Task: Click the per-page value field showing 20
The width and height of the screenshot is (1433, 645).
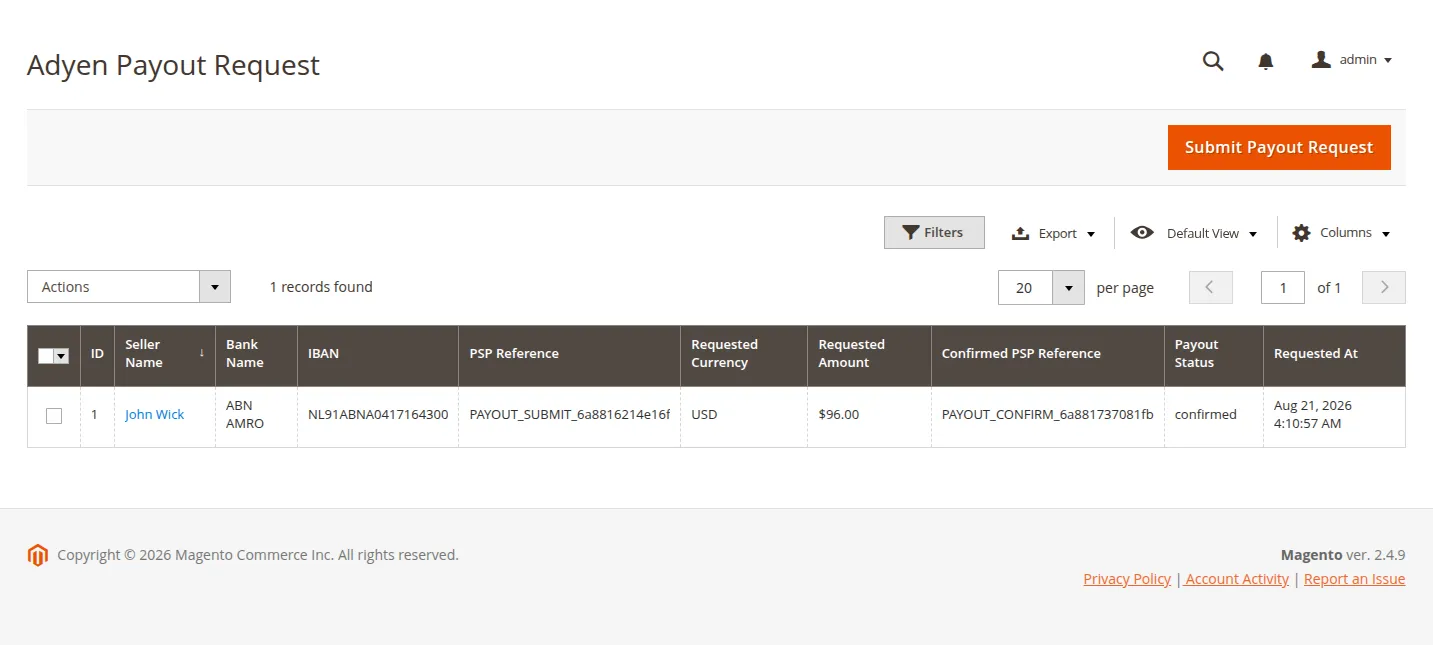Action: pyautogui.click(x=1025, y=287)
